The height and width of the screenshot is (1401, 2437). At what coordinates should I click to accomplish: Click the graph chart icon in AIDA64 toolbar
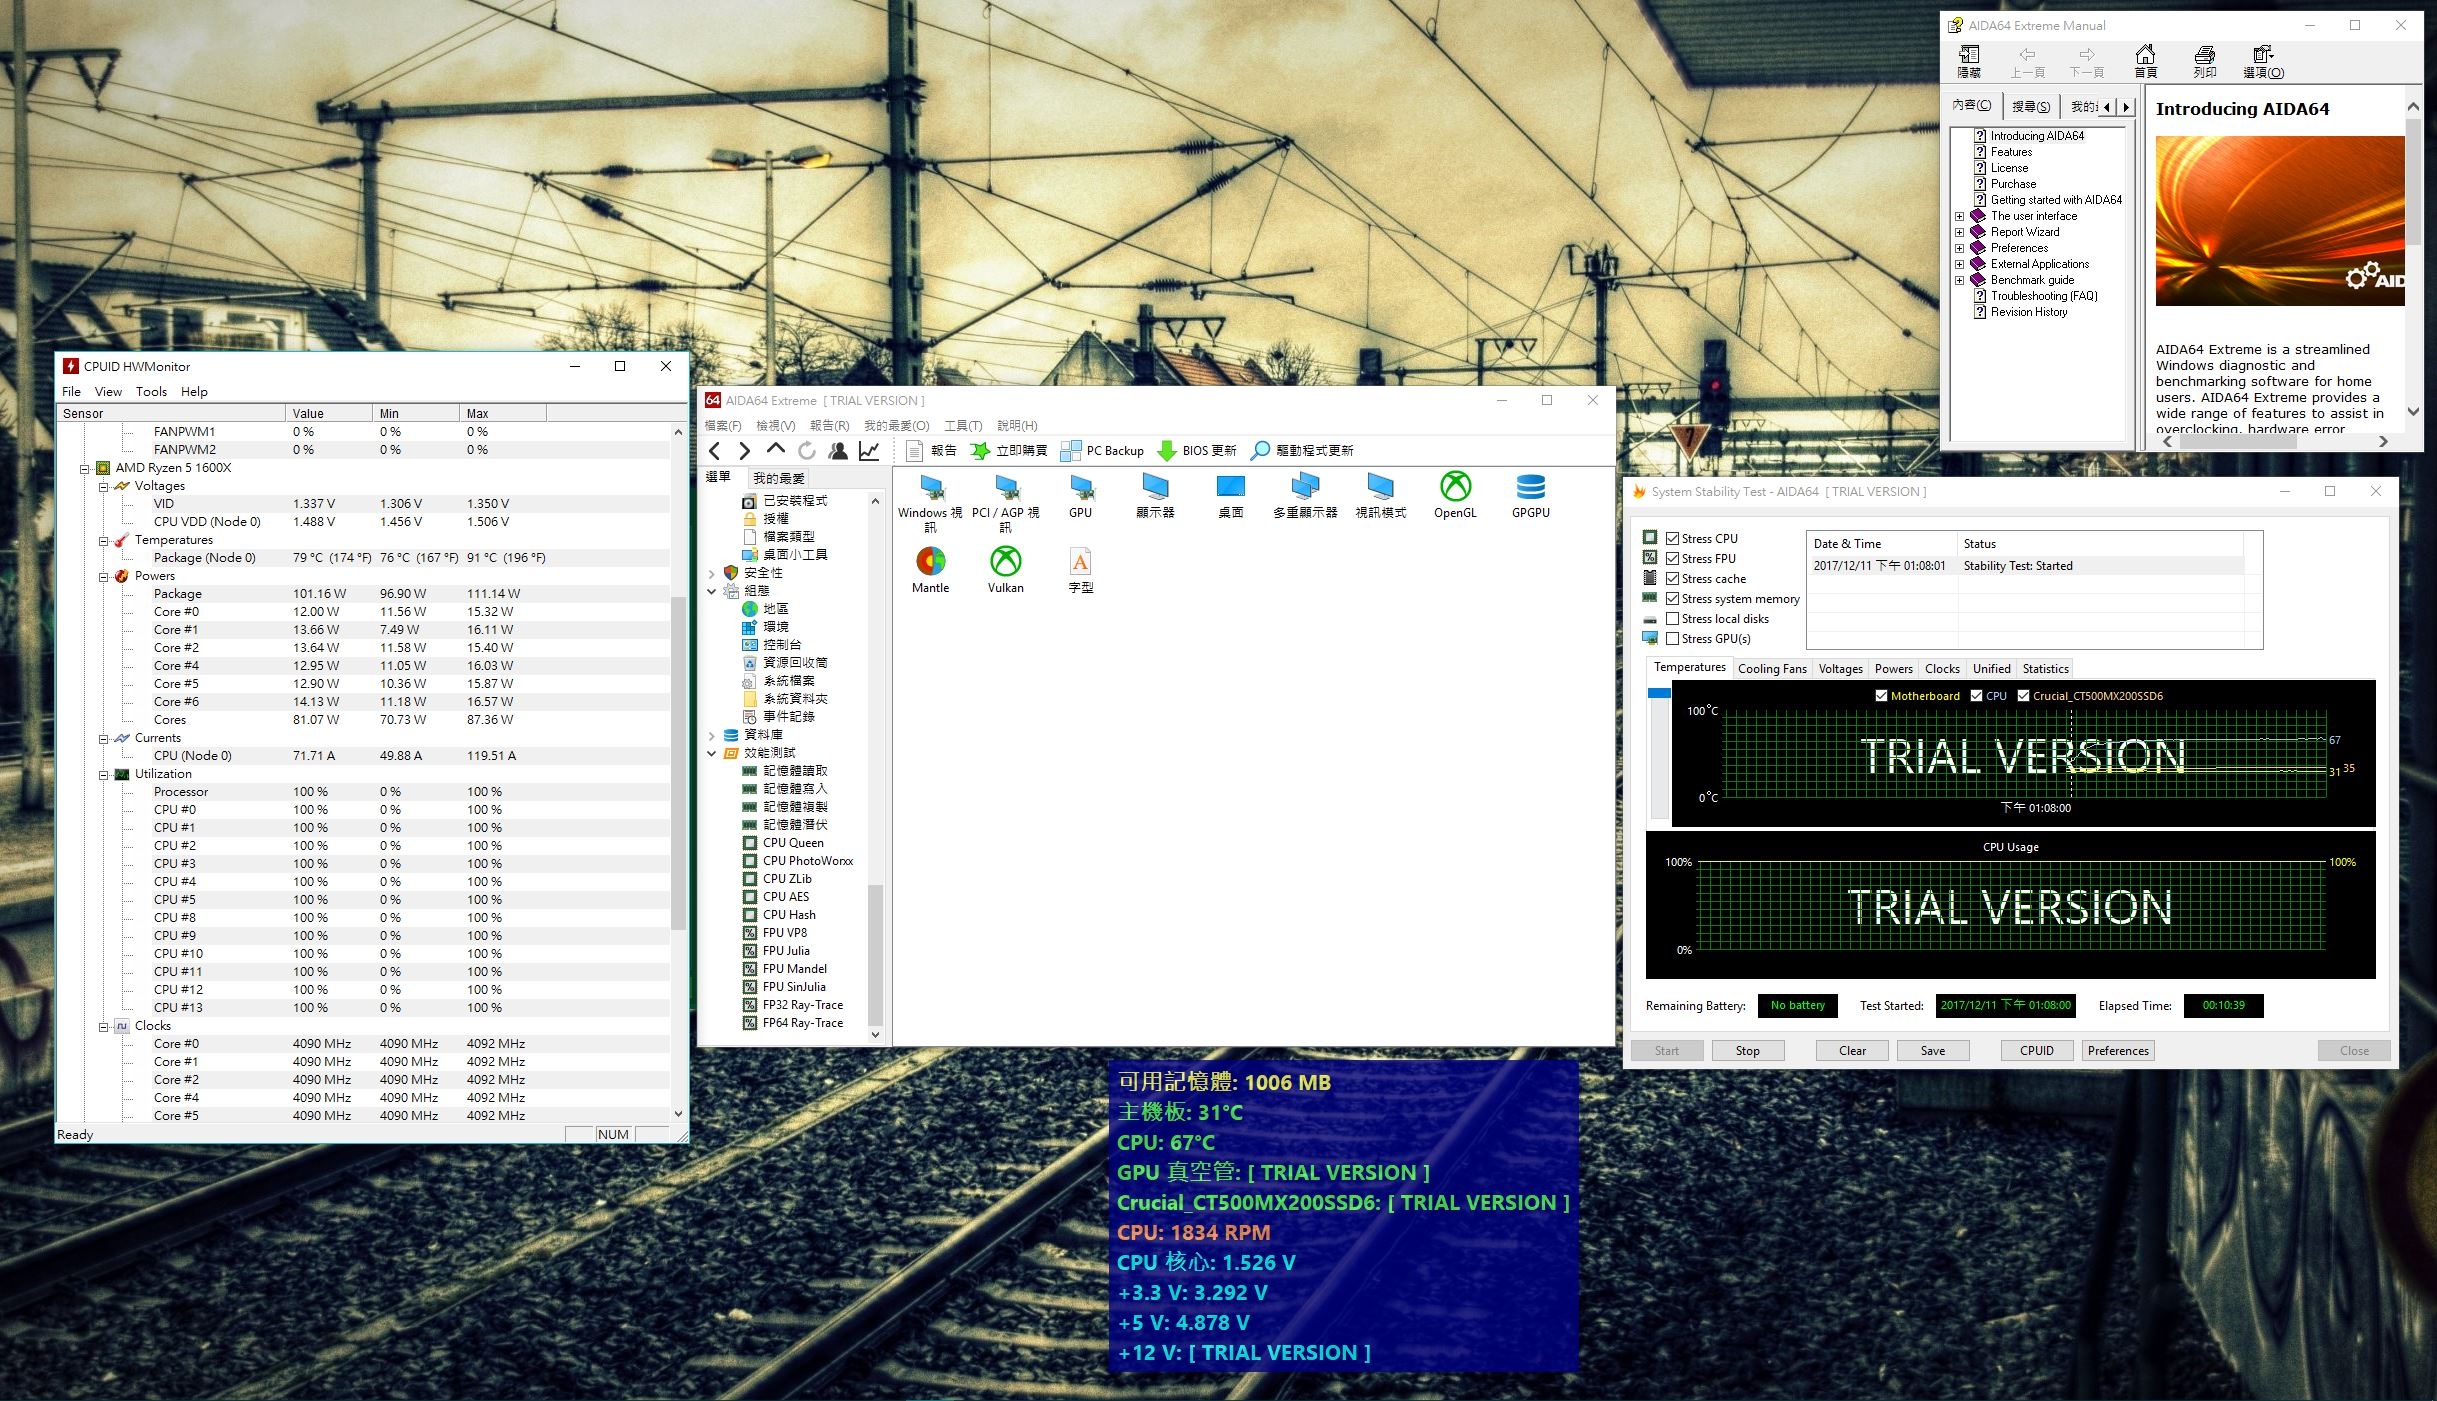pyautogui.click(x=869, y=451)
